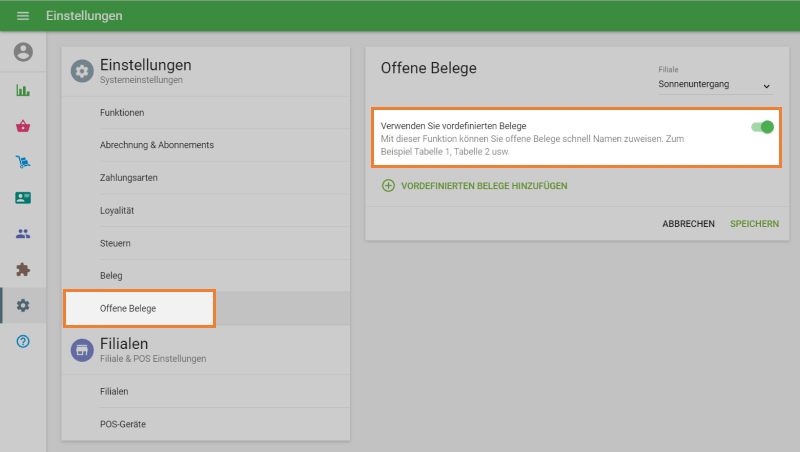Viewport: 800px width, 452px height.
Task: Open the items shopping basket icon
Action: 23,126
